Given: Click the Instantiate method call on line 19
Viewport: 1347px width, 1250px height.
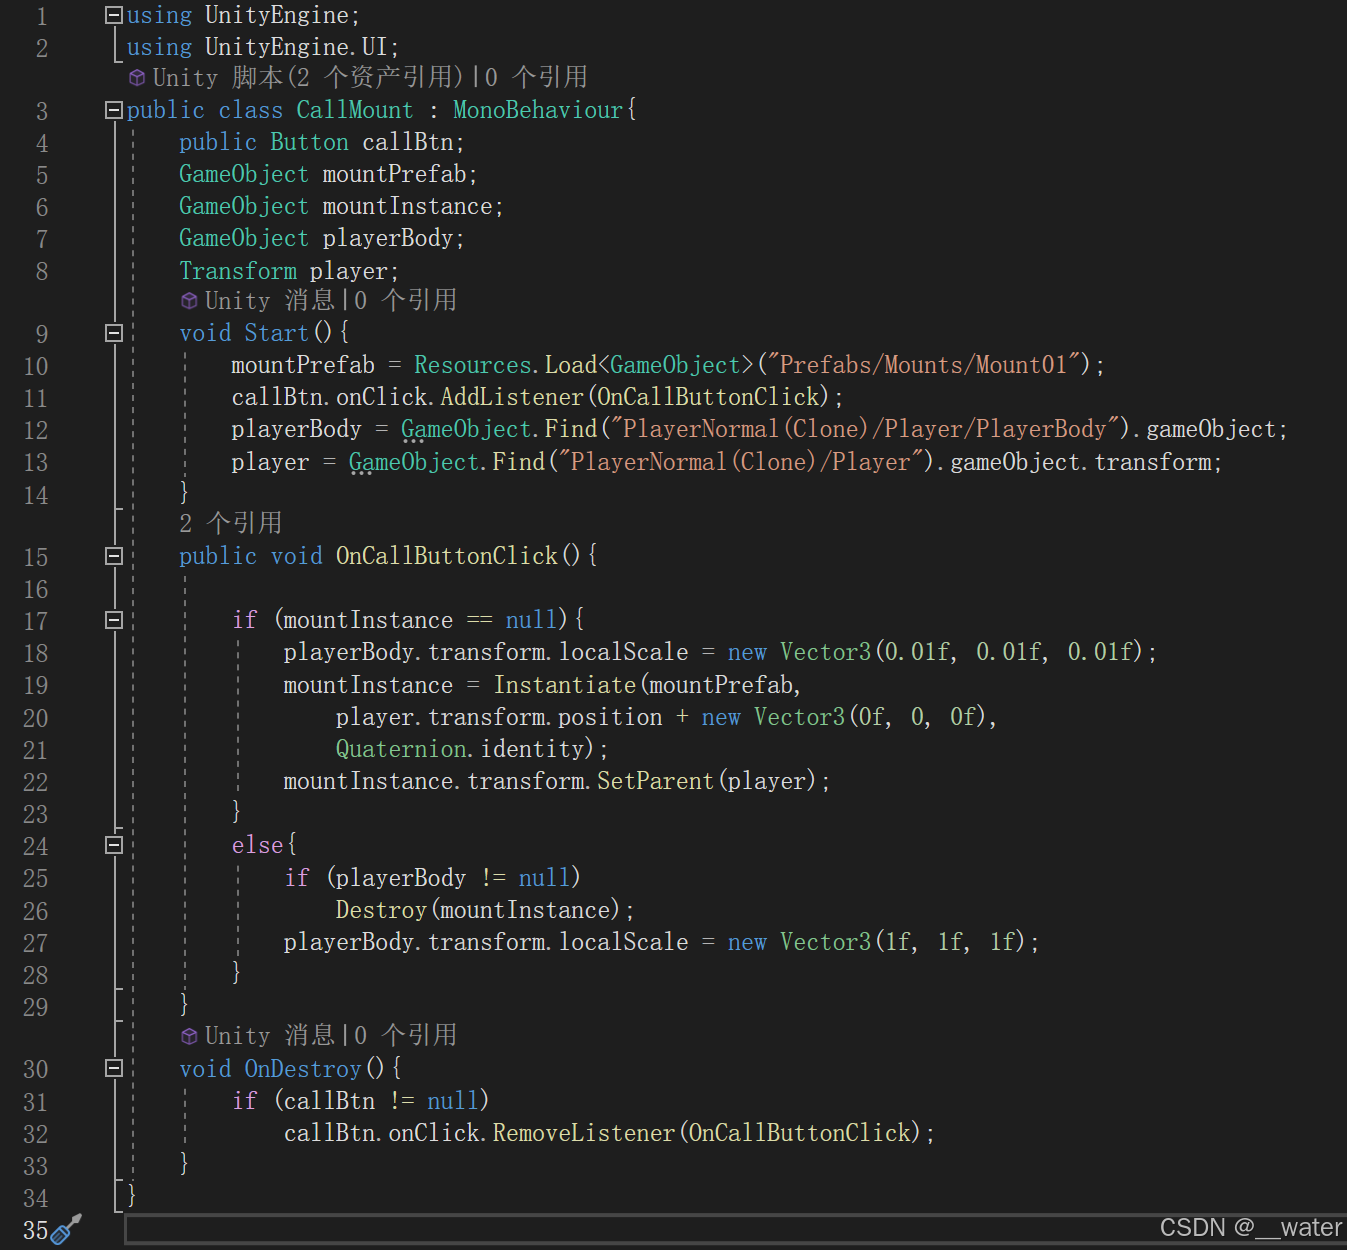Looking at the screenshot, I should 565,685.
